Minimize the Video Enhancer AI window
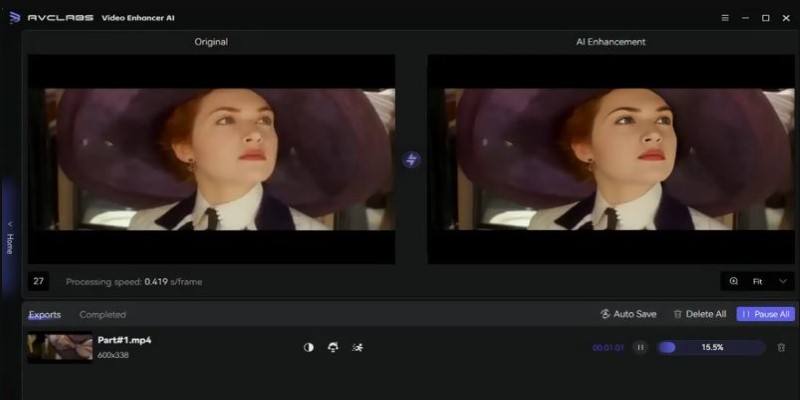 745,18
